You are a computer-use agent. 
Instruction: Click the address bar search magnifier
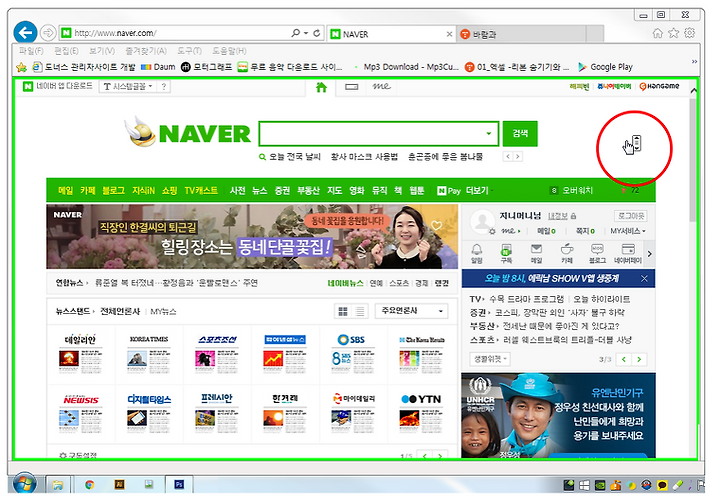pos(296,33)
